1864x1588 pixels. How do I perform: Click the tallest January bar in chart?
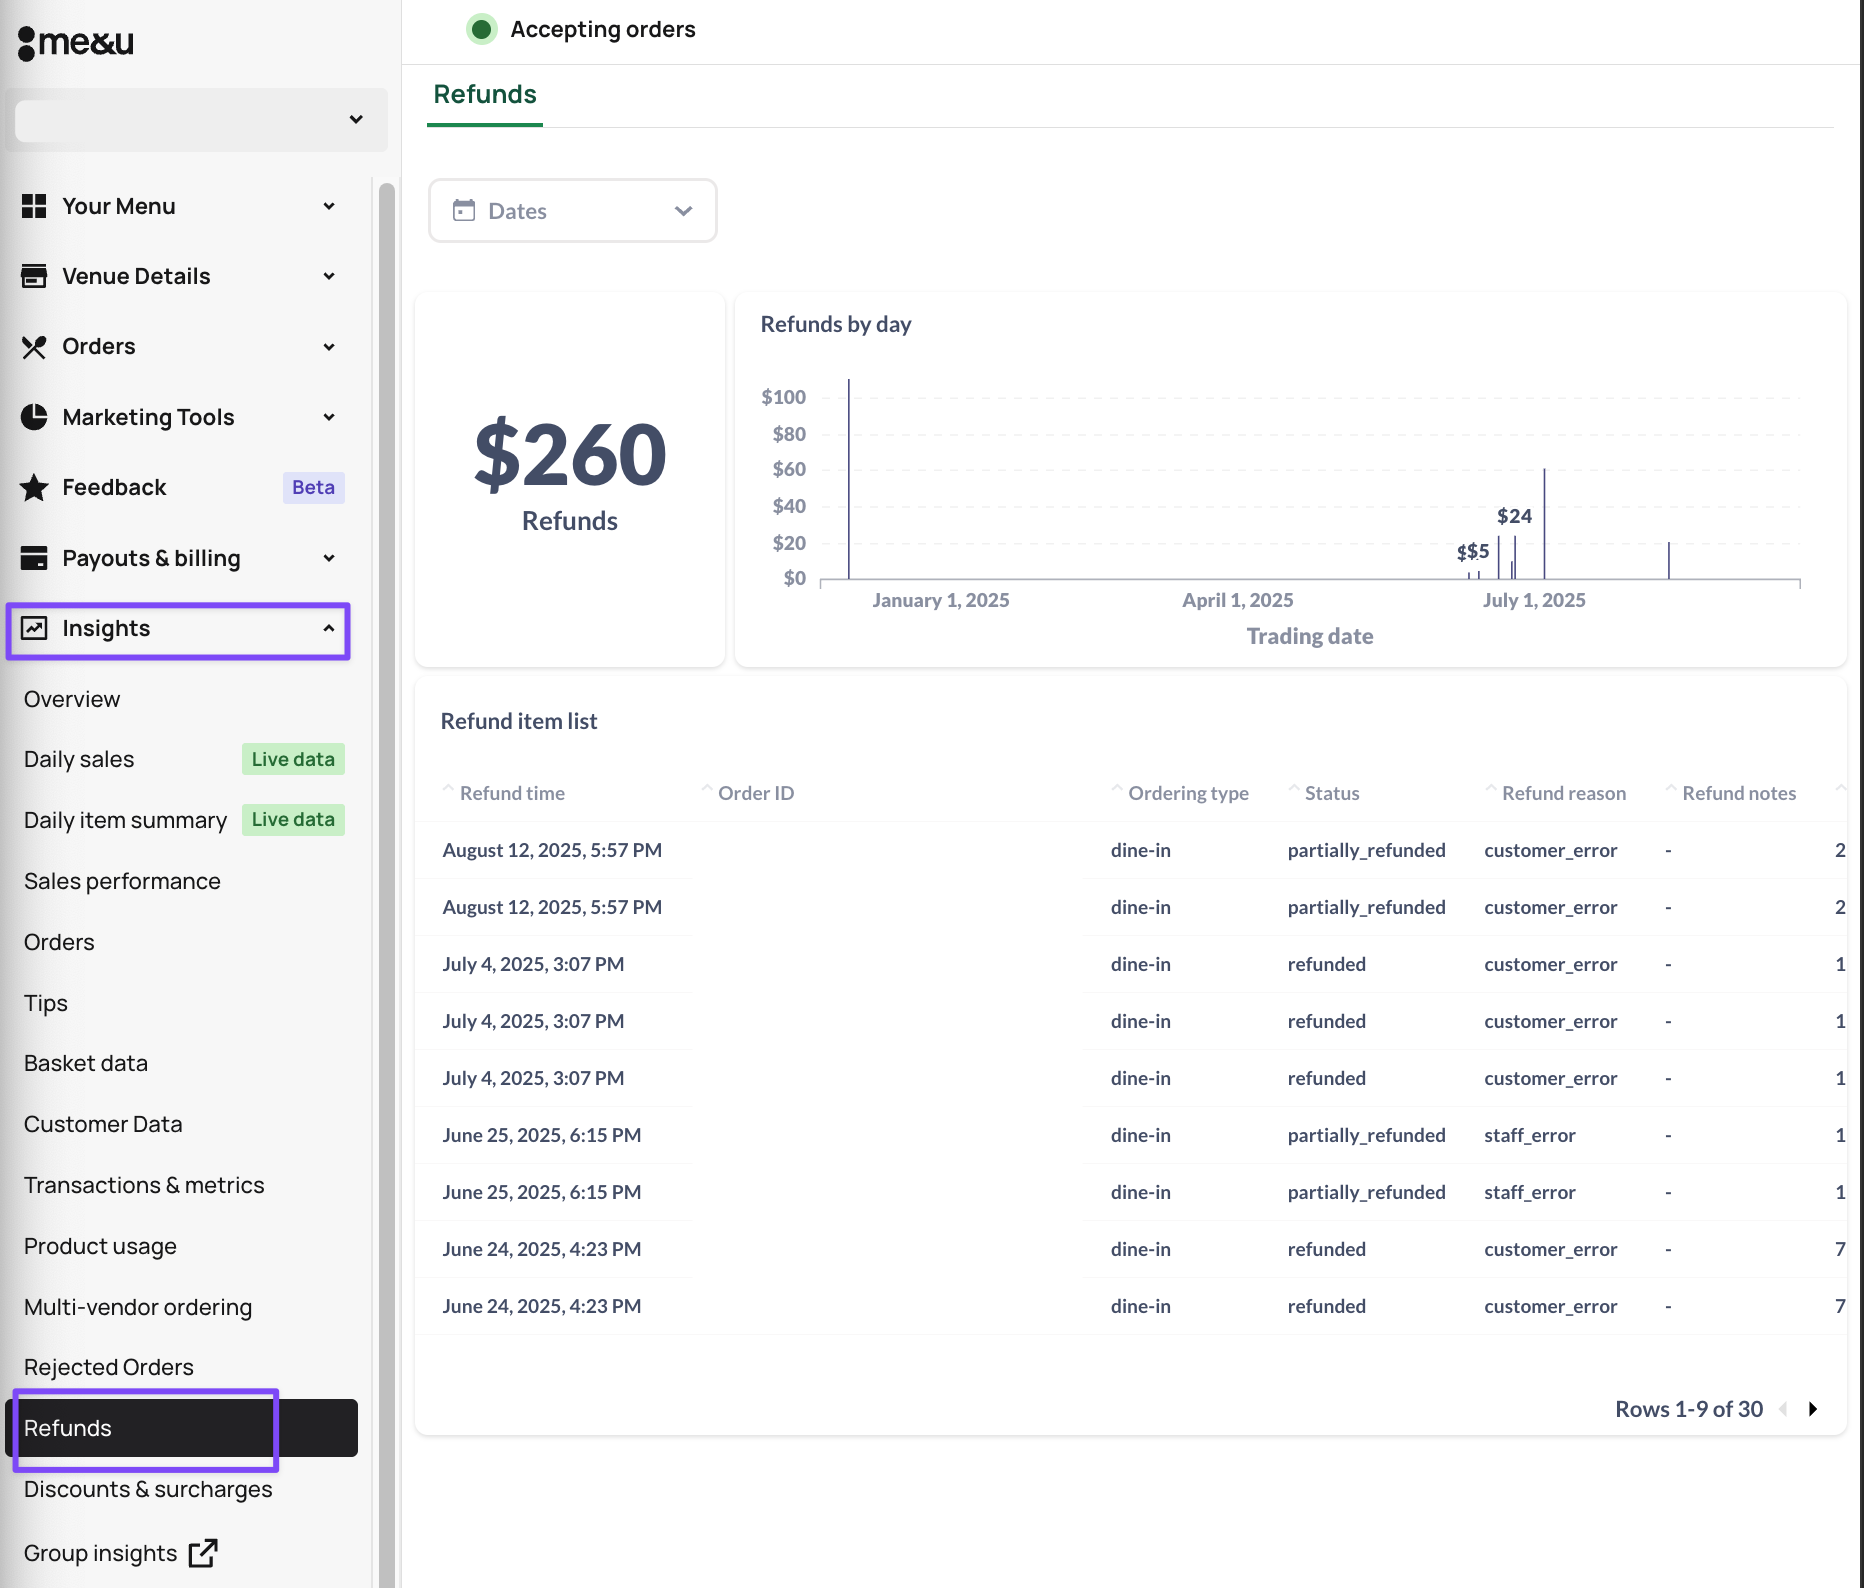pos(849,480)
